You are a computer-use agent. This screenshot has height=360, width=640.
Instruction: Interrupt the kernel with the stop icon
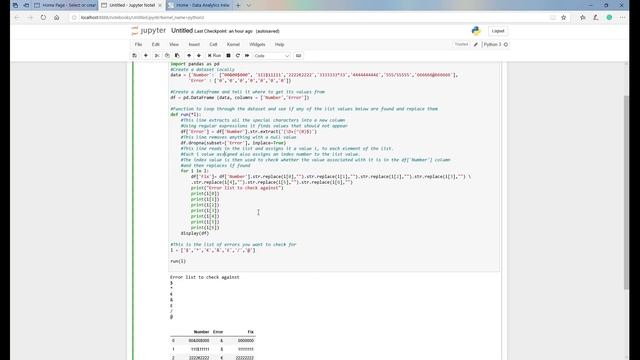click(x=229, y=56)
